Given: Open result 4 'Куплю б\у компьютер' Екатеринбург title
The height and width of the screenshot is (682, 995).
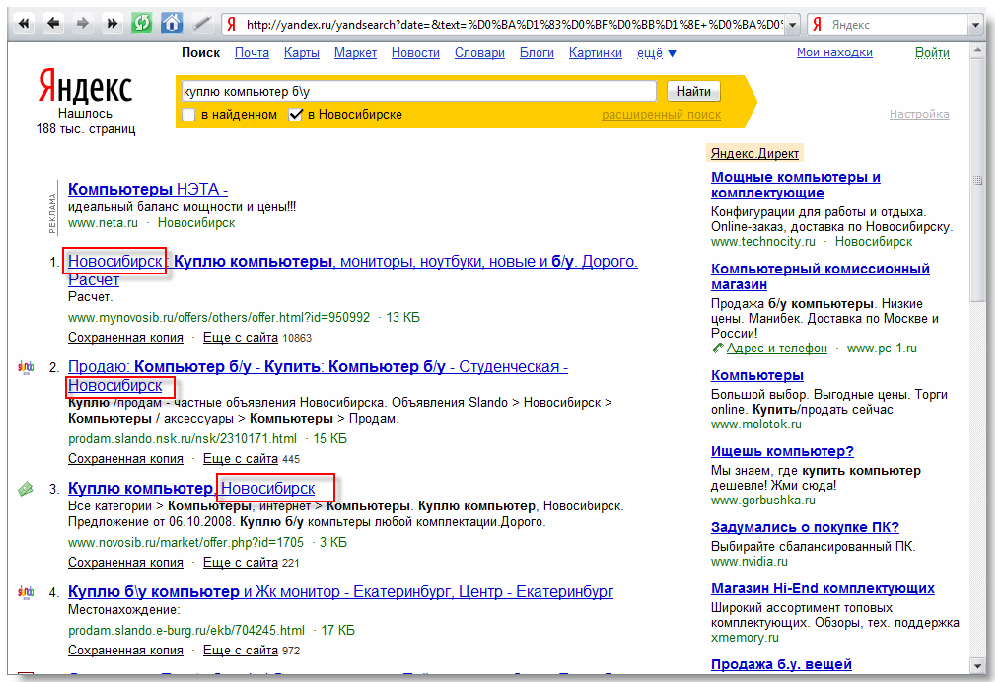Looking at the screenshot, I should click(340, 591).
